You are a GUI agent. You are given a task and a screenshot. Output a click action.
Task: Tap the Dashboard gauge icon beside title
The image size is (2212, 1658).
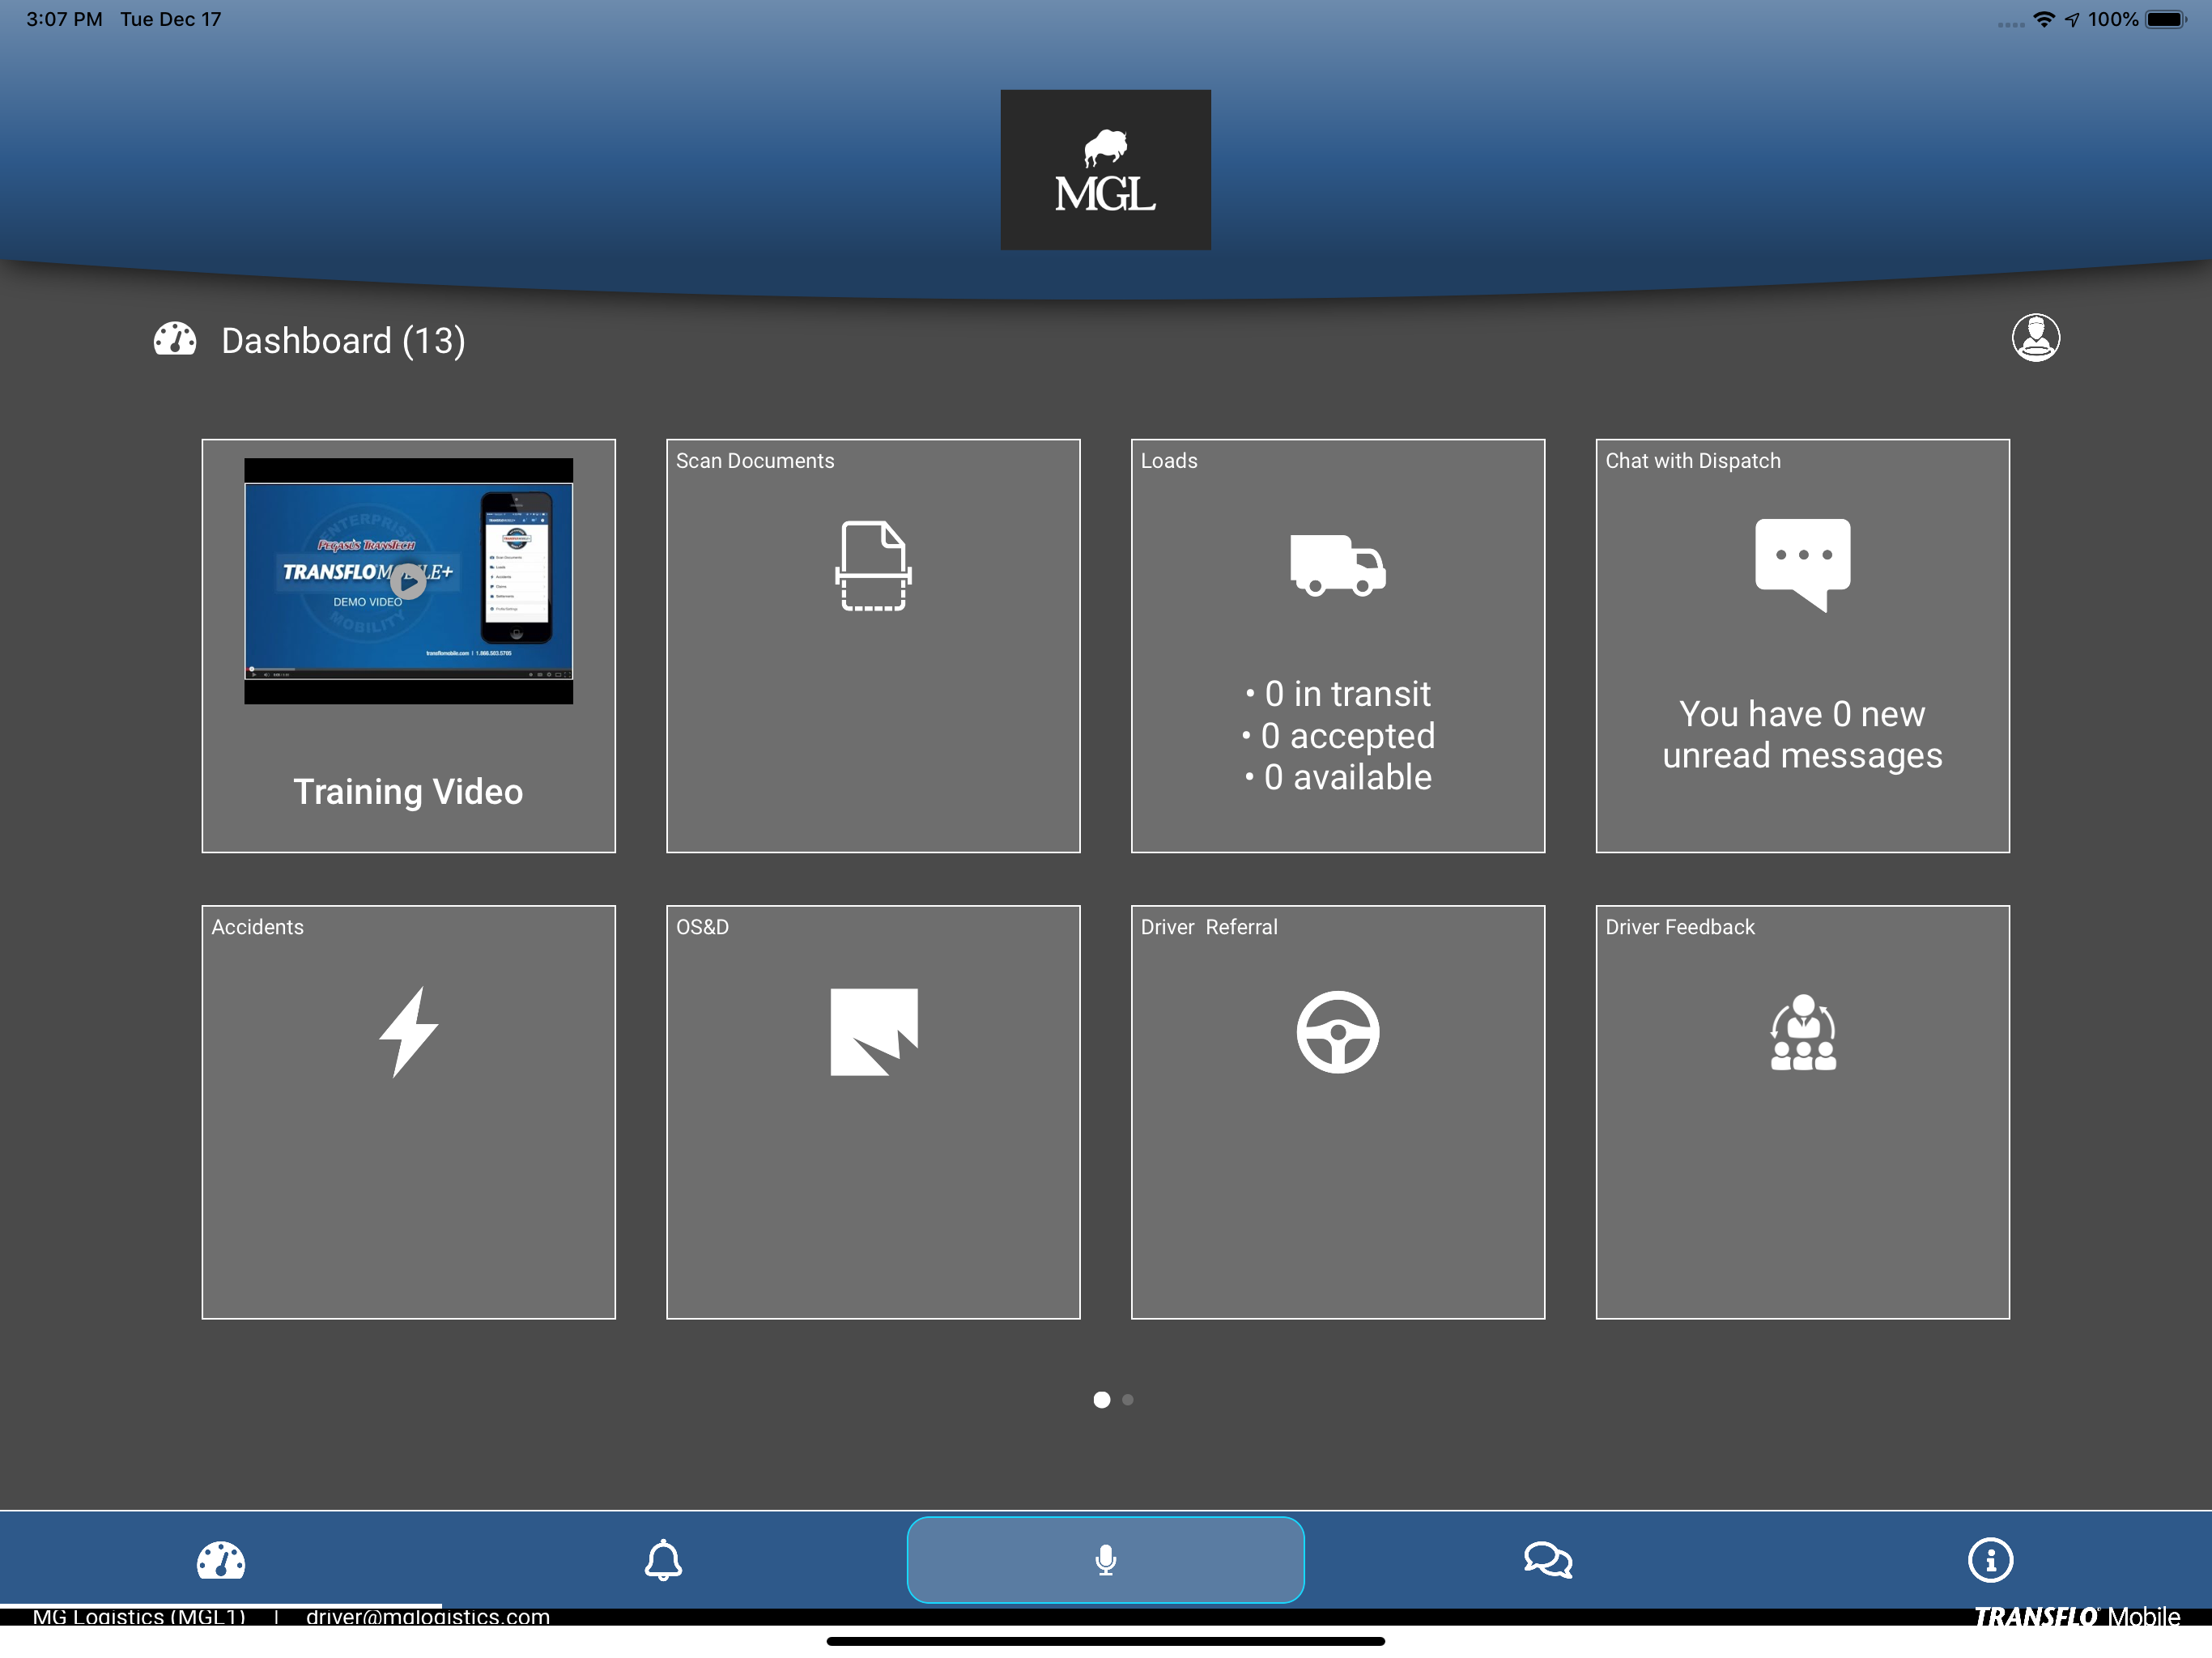pos(175,339)
